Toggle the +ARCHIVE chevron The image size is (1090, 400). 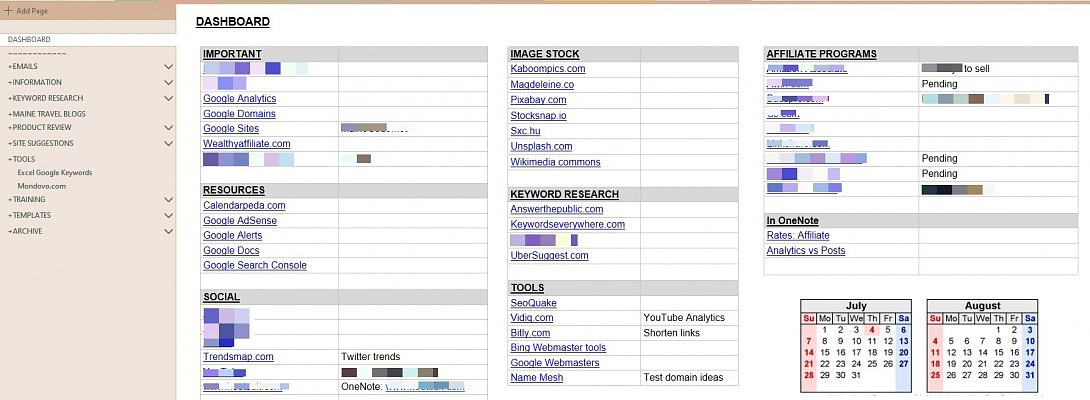coord(168,231)
